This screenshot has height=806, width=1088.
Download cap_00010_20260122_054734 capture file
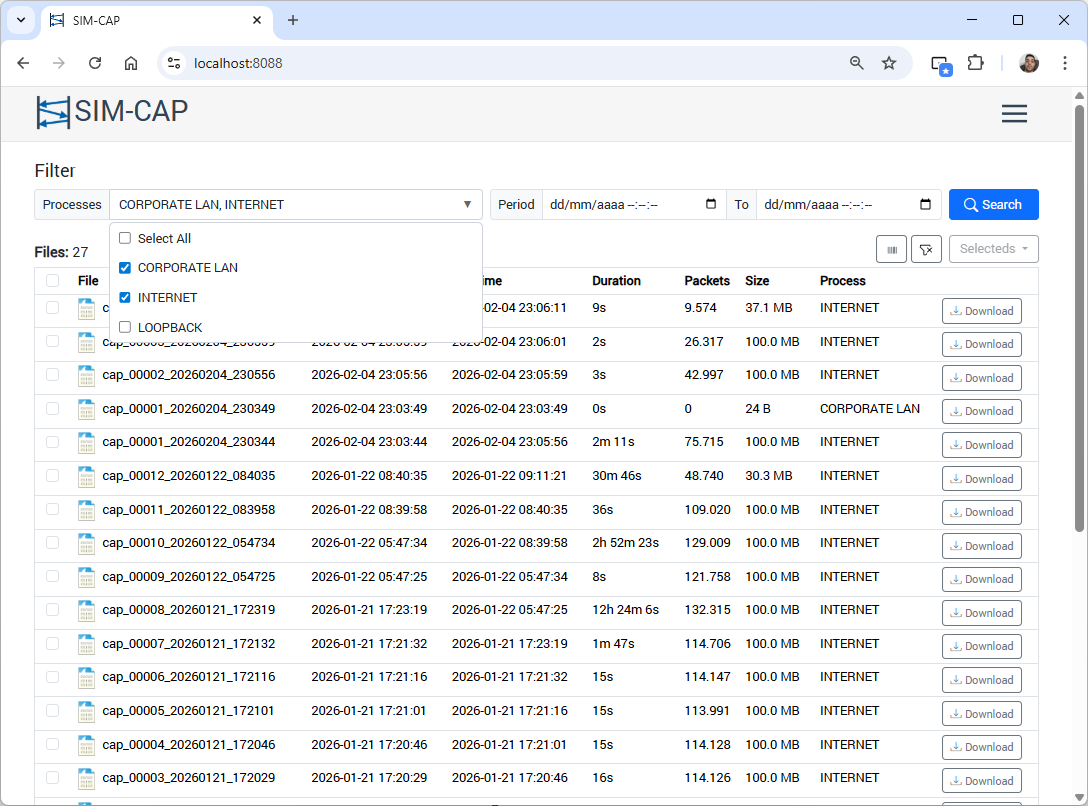coord(981,546)
